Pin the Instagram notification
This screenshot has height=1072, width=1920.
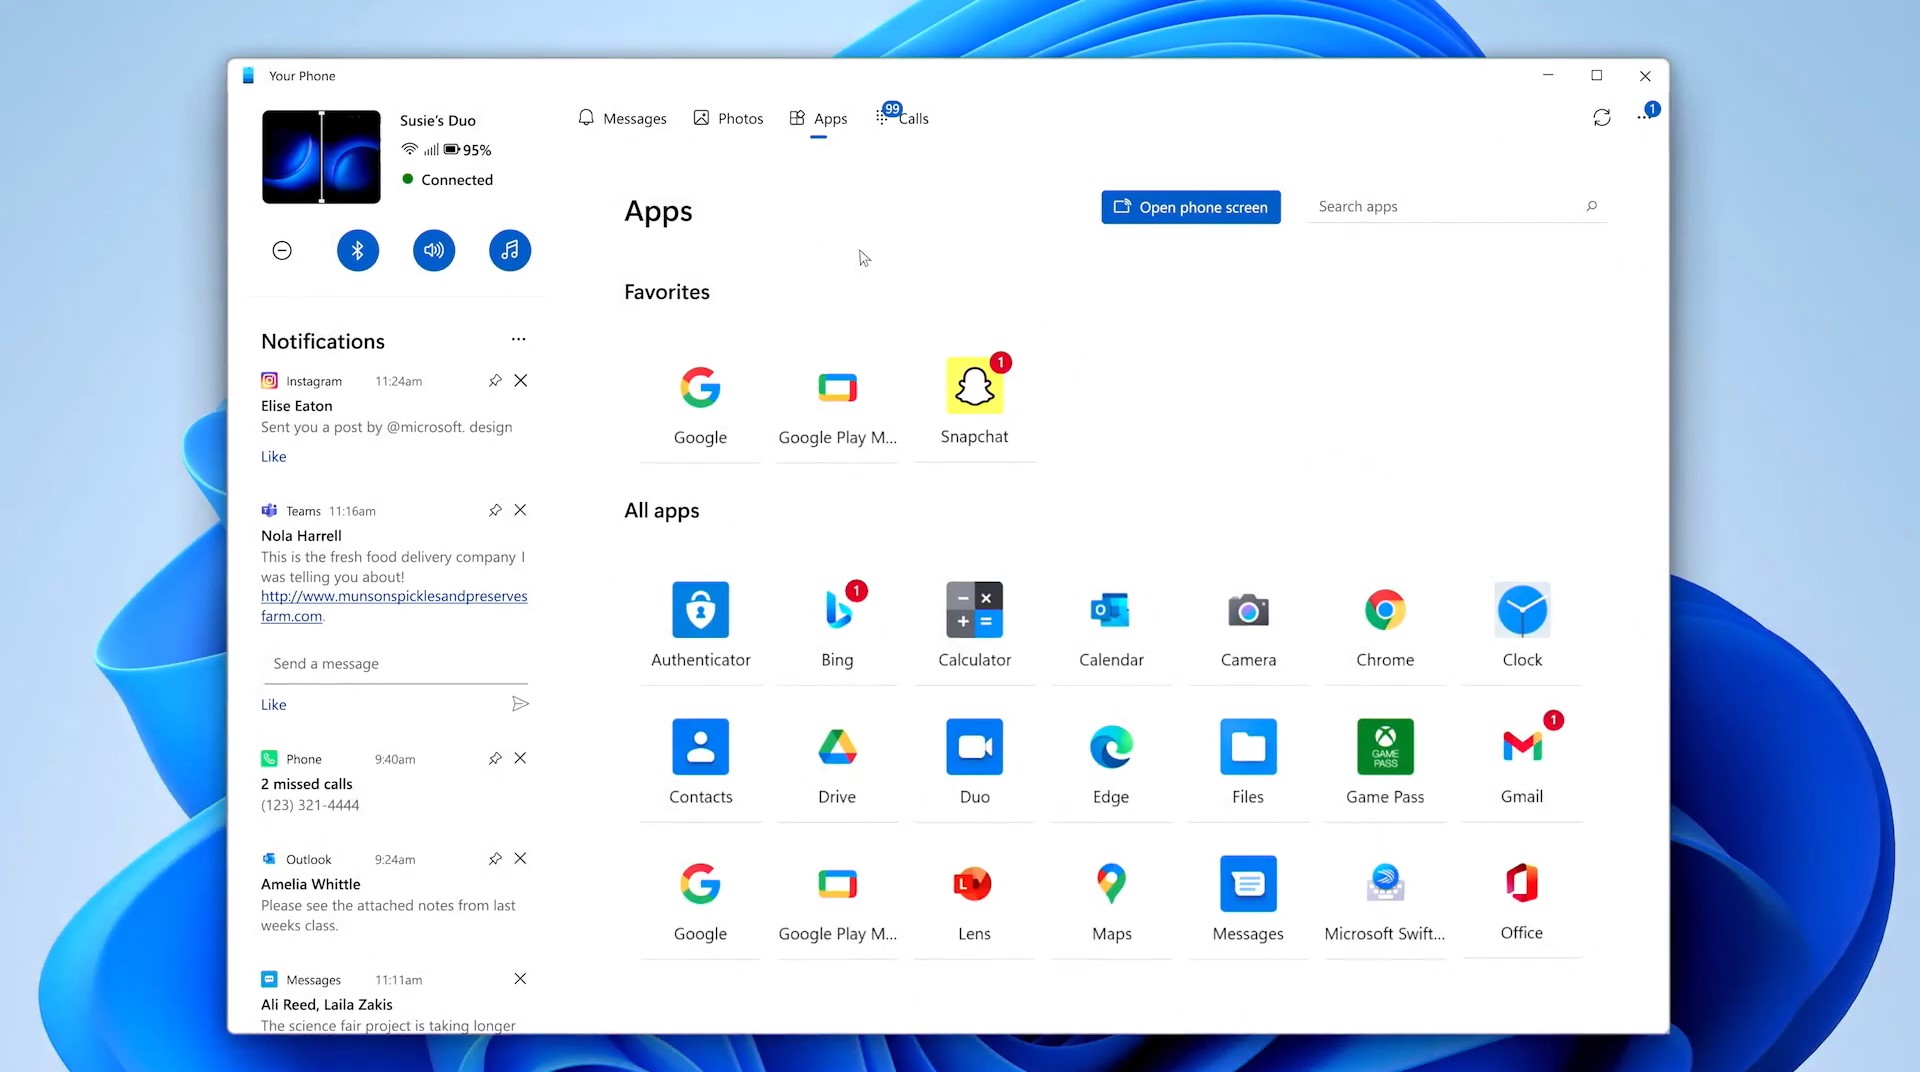point(495,380)
